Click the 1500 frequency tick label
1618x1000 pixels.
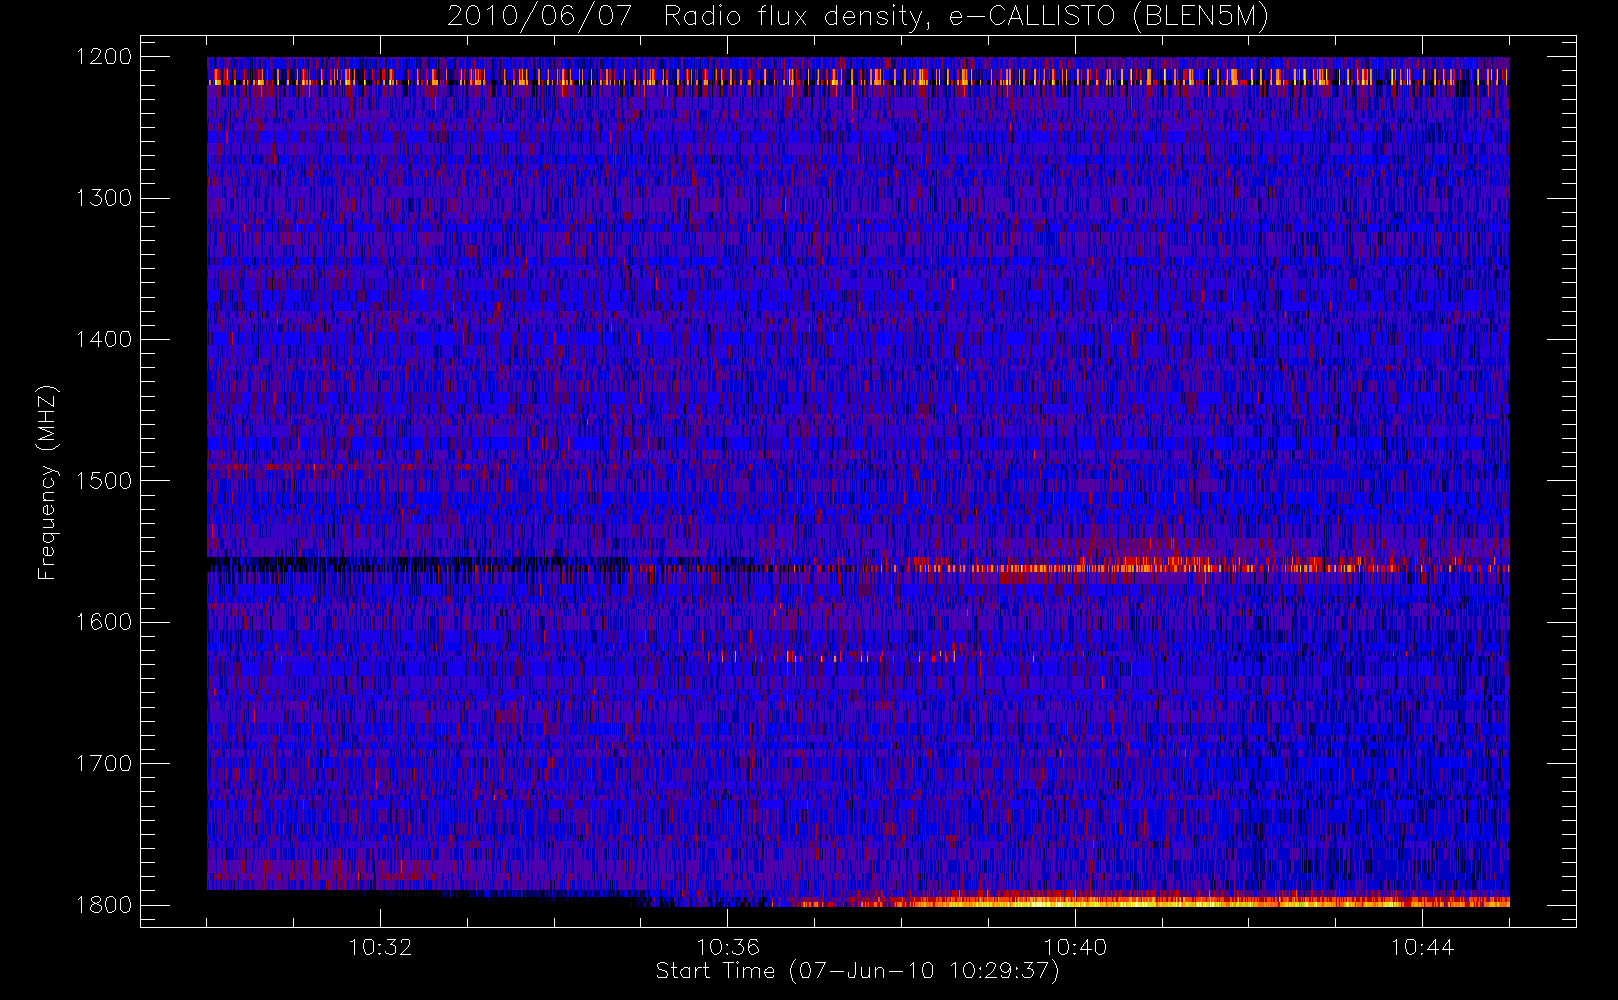tap(104, 481)
